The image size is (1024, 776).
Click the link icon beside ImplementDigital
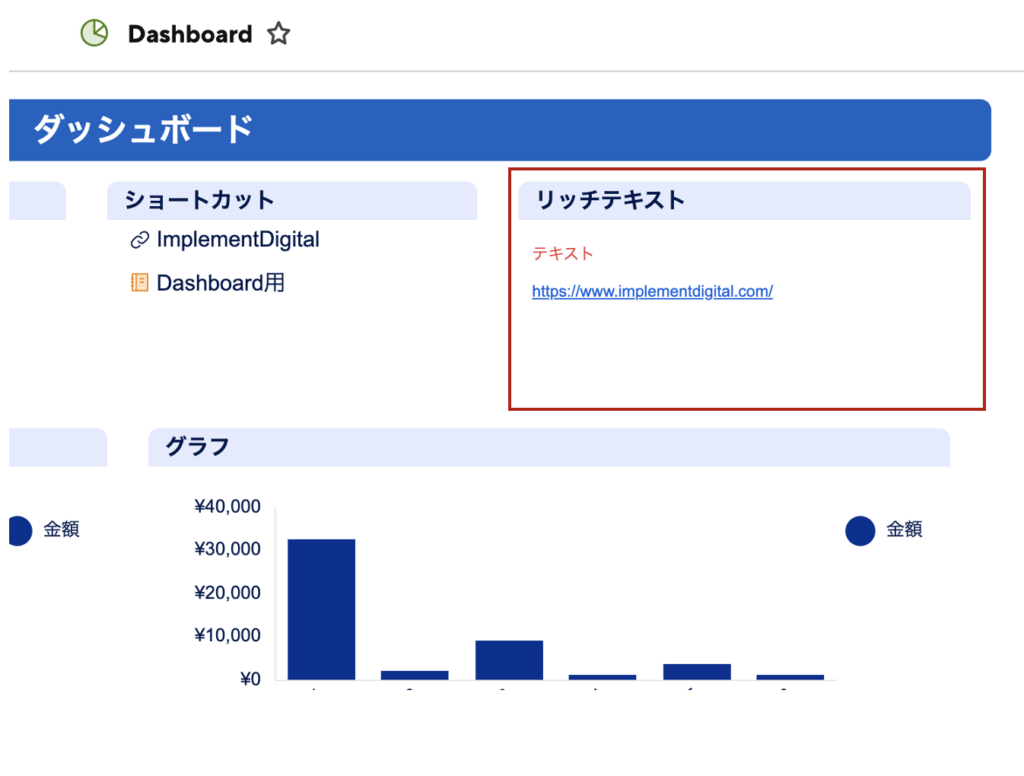pos(139,240)
